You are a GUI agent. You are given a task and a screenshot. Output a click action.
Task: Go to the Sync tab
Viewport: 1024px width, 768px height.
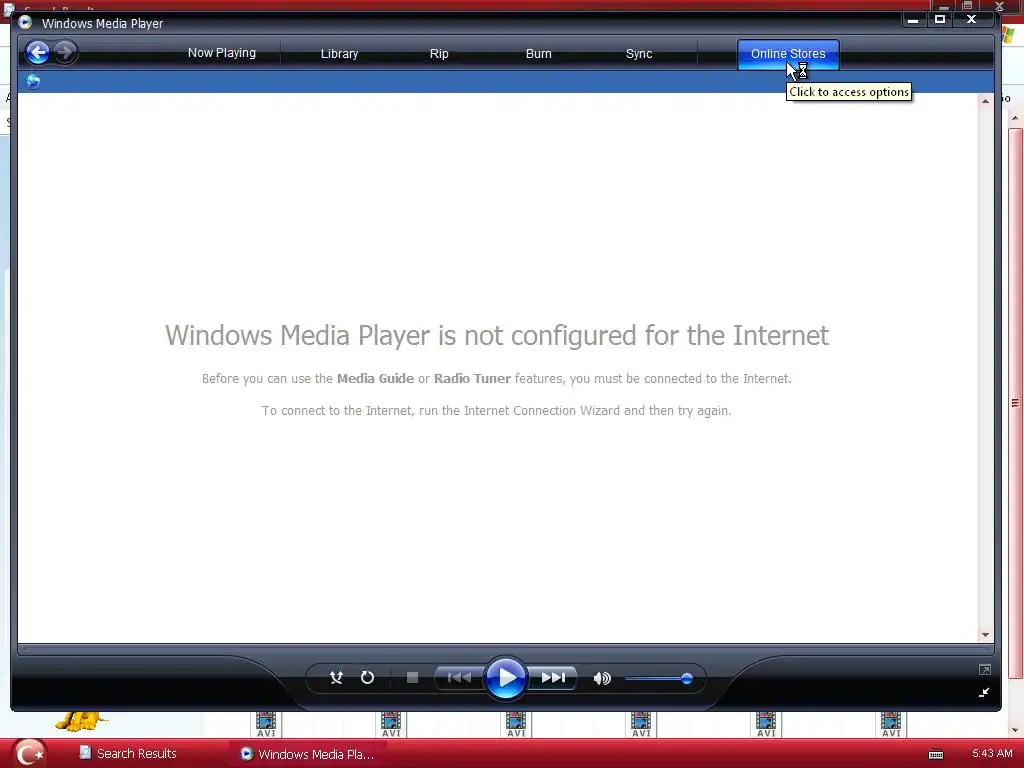pos(639,54)
